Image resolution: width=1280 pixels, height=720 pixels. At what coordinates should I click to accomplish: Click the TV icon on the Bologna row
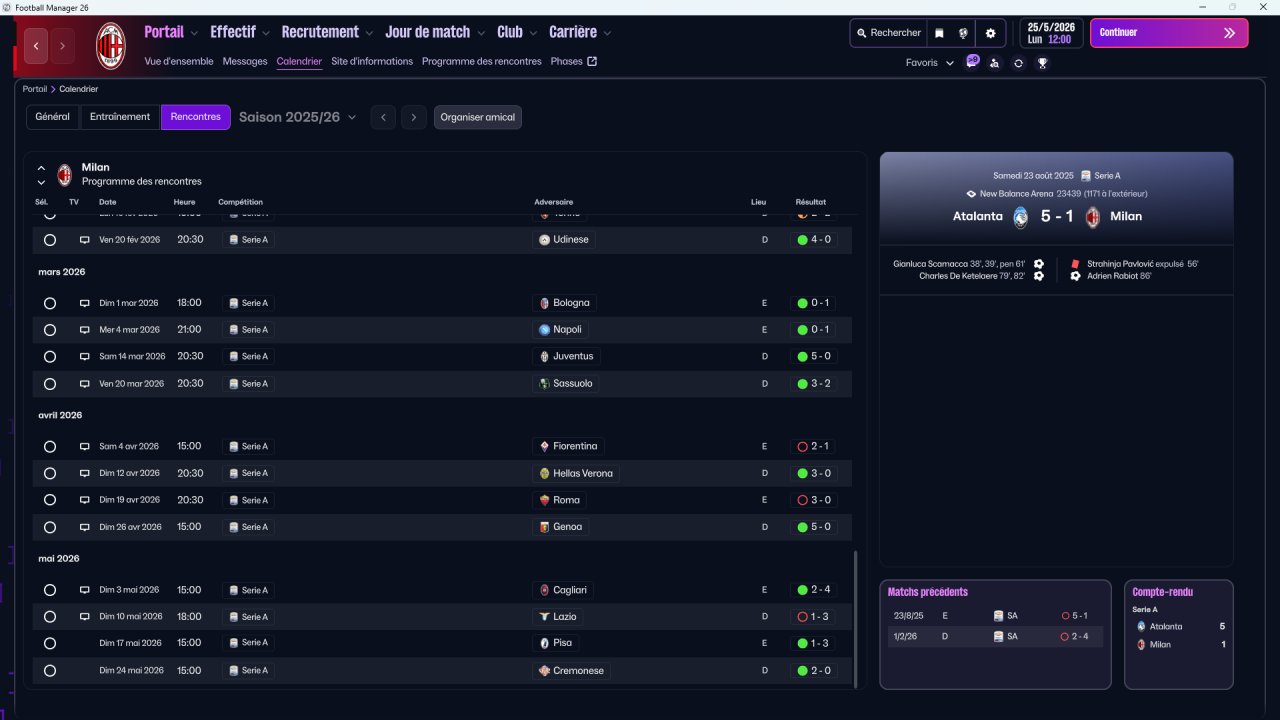(x=84, y=303)
